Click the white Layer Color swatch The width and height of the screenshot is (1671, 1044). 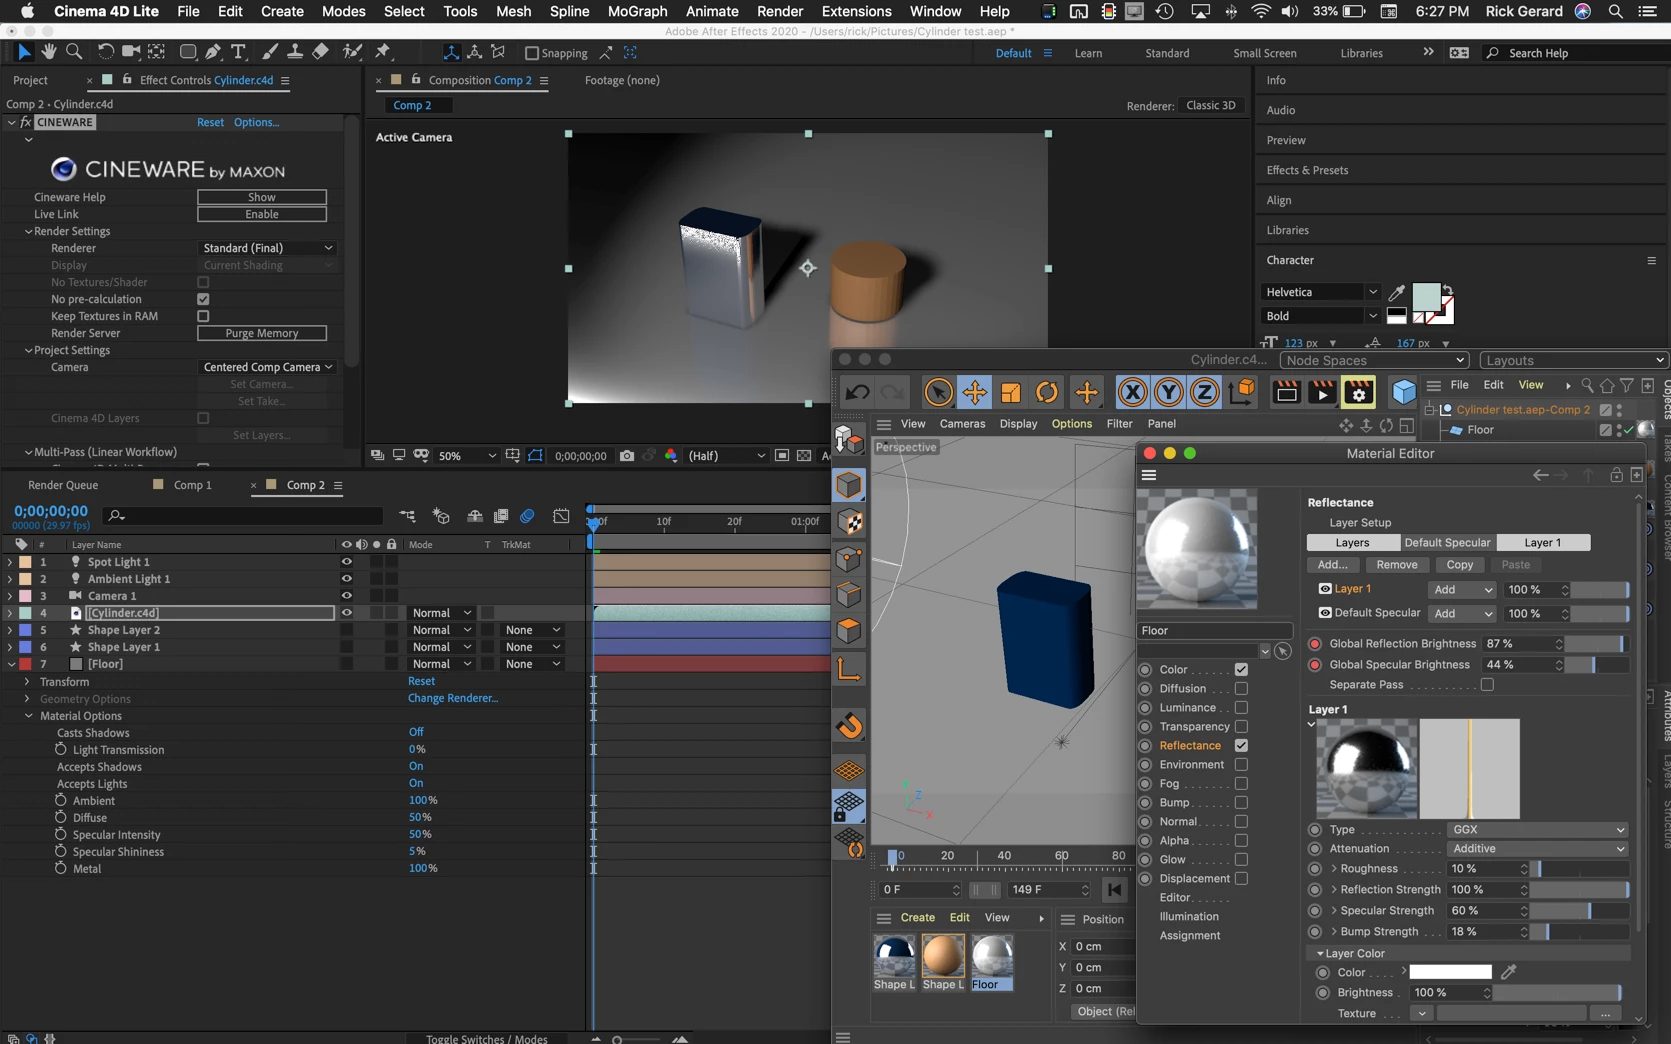point(1450,972)
